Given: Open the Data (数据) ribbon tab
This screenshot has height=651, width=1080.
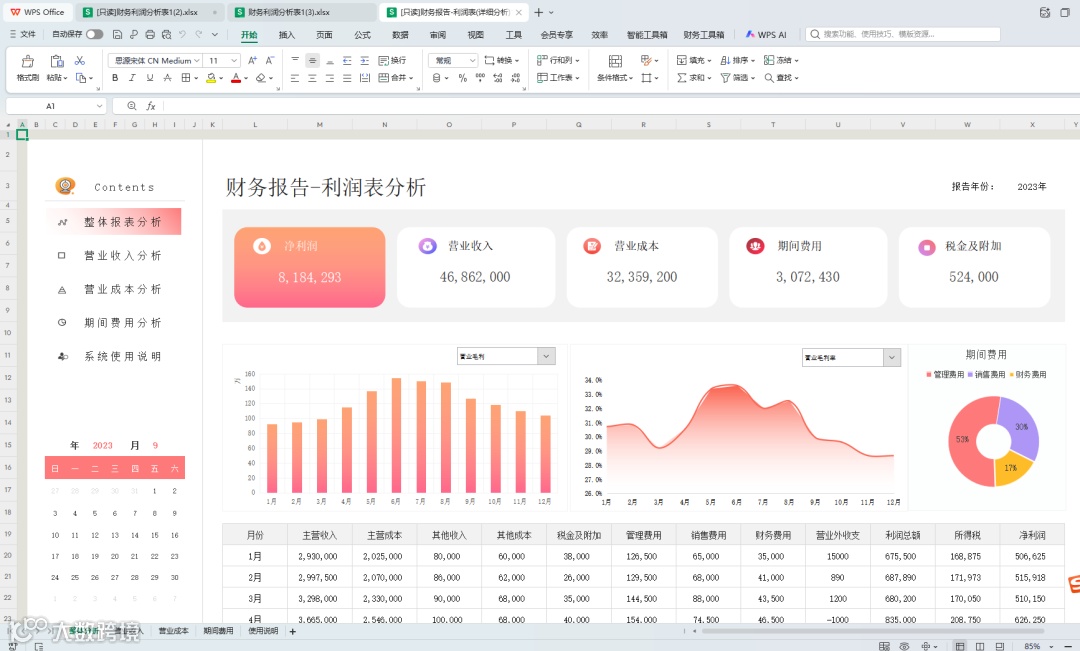Looking at the screenshot, I should (400, 34).
